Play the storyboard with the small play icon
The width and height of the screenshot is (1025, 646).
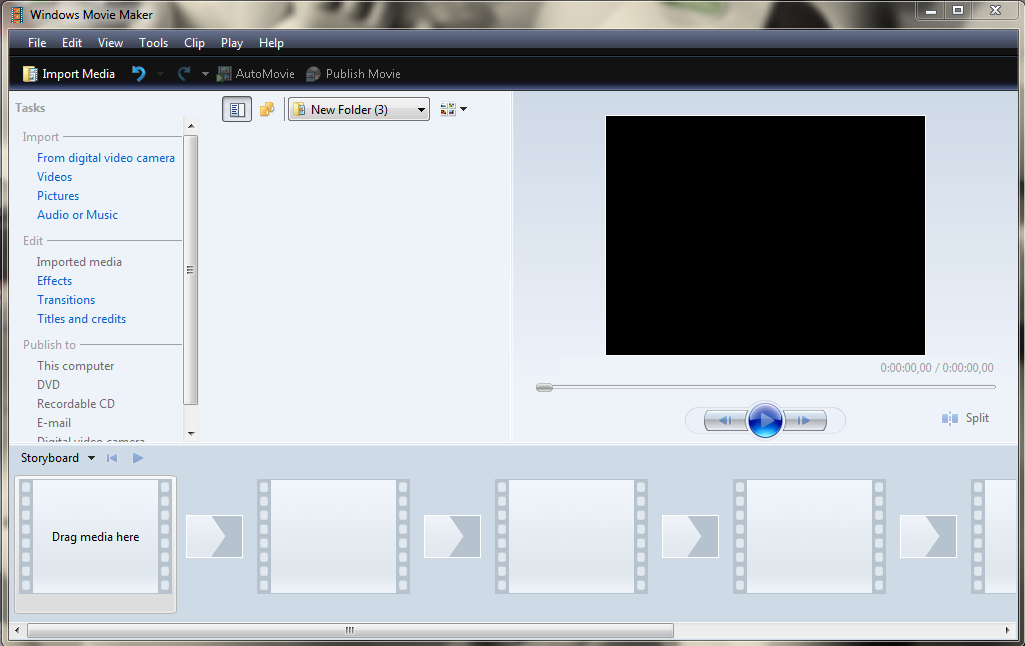tap(138, 458)
